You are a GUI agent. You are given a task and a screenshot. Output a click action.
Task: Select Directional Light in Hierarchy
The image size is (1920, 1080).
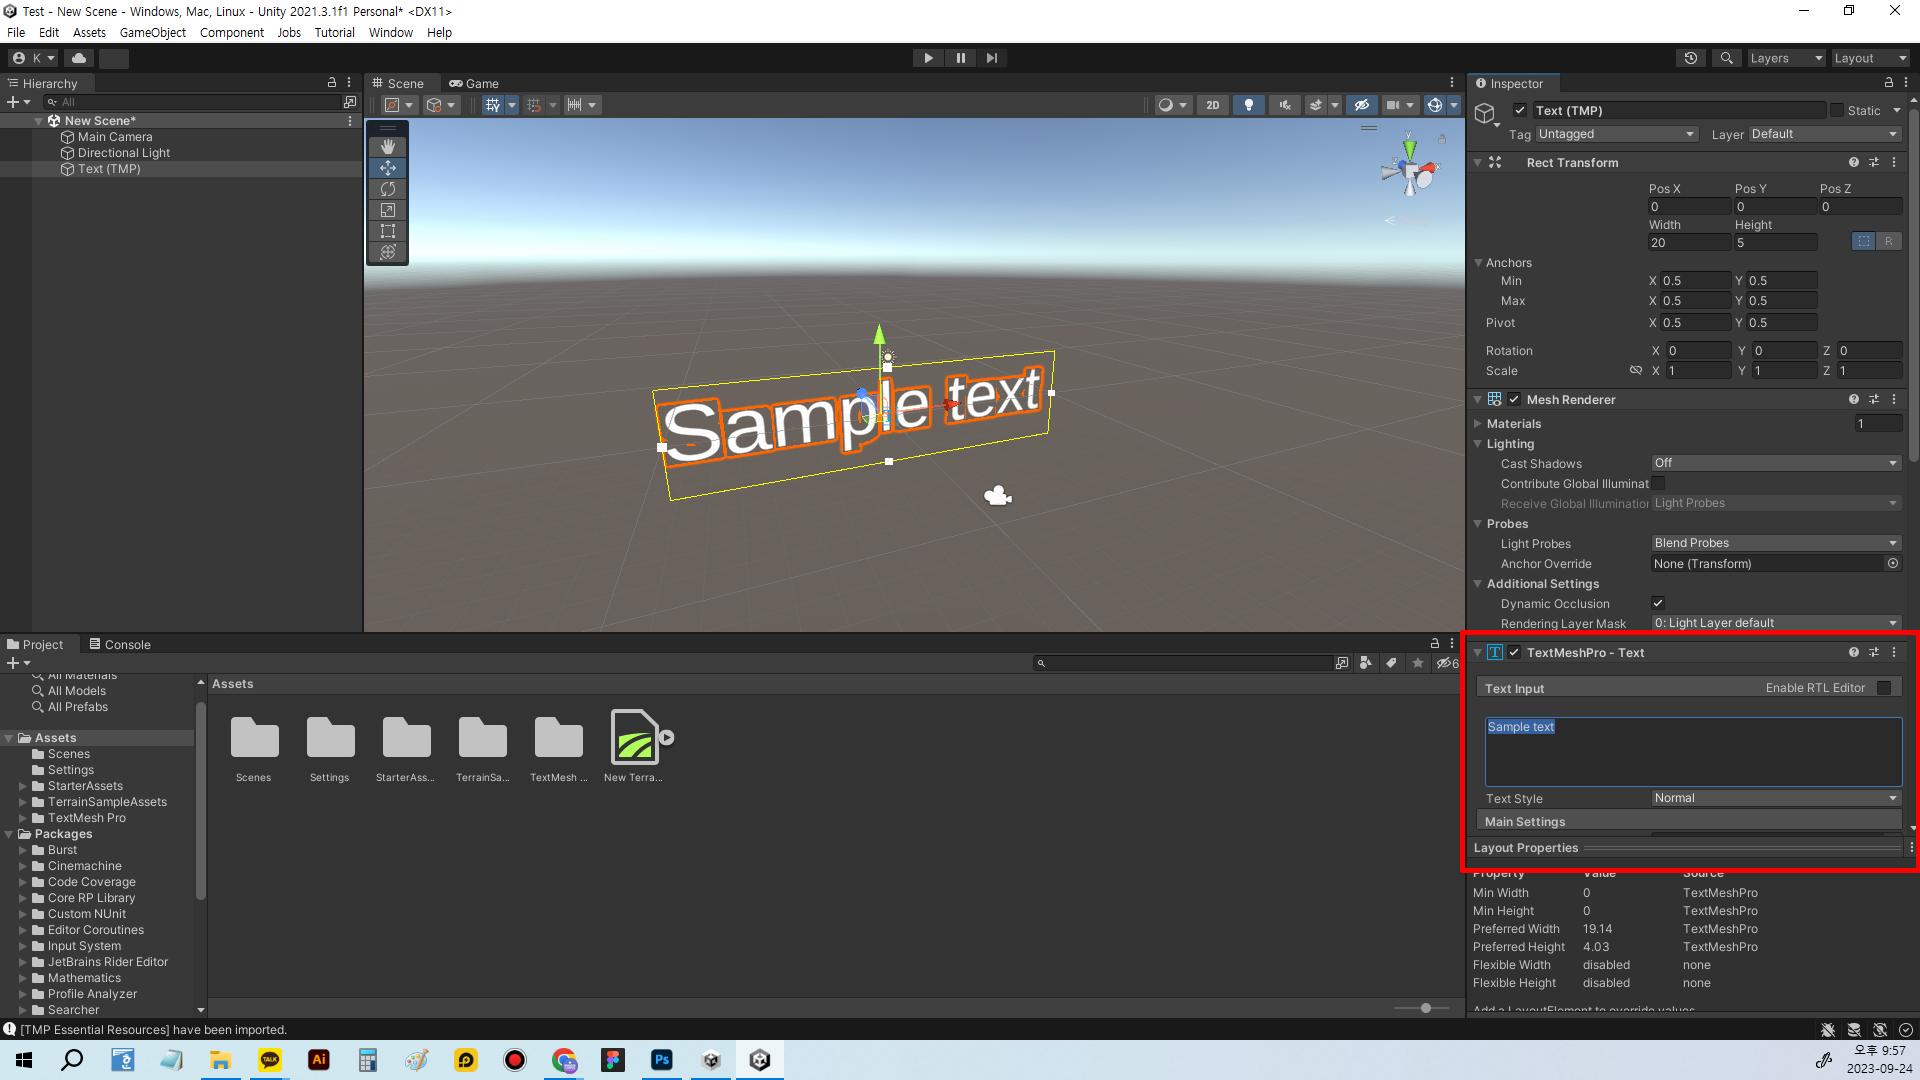[x=124, y=153]
